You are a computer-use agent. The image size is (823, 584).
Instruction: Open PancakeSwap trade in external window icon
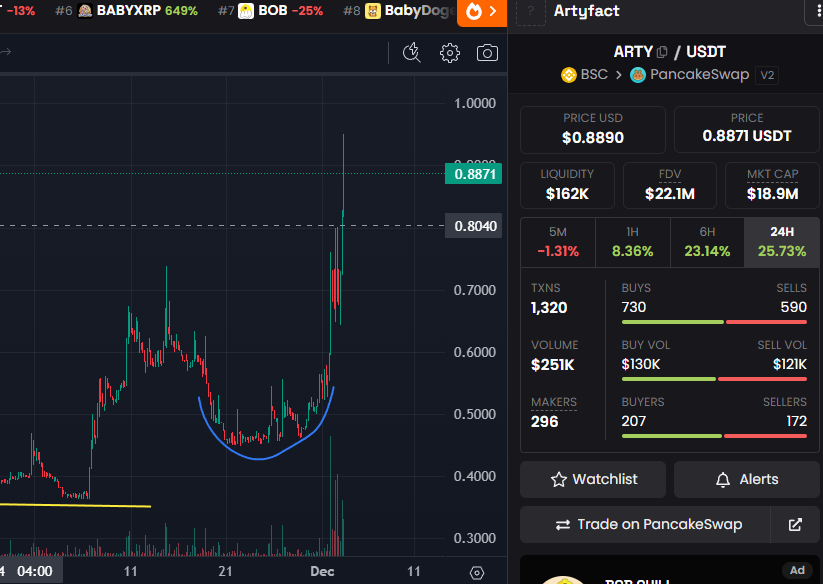pos(795,524)
